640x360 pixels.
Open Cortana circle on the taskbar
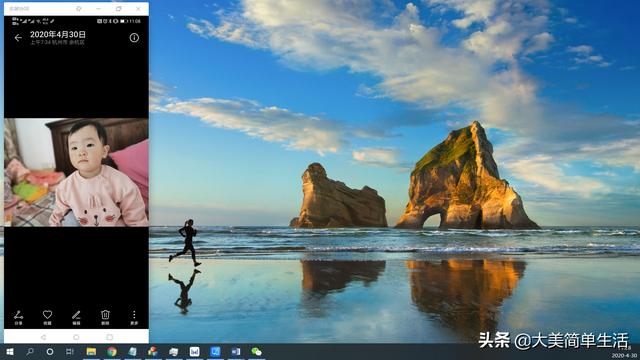coord(50,351)
